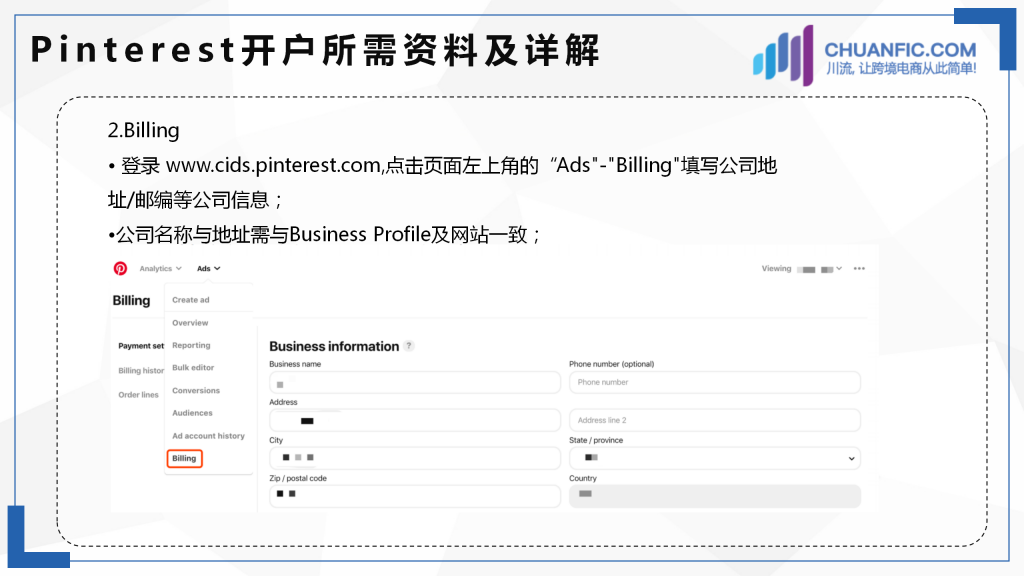1024x576 pixels.
Task: Select Ad account history entry
Action: tap(208, 436)
